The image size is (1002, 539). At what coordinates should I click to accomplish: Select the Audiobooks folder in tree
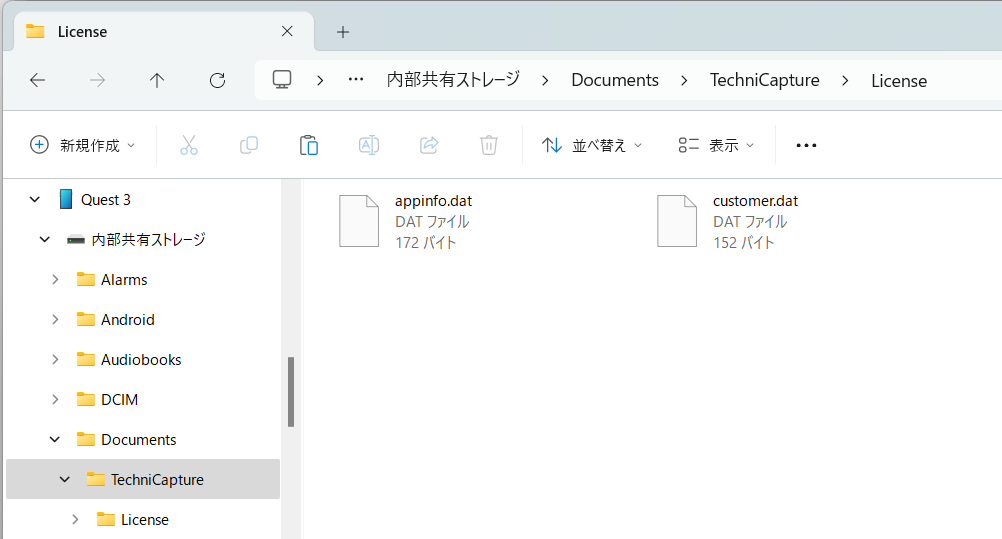[141, 359]
